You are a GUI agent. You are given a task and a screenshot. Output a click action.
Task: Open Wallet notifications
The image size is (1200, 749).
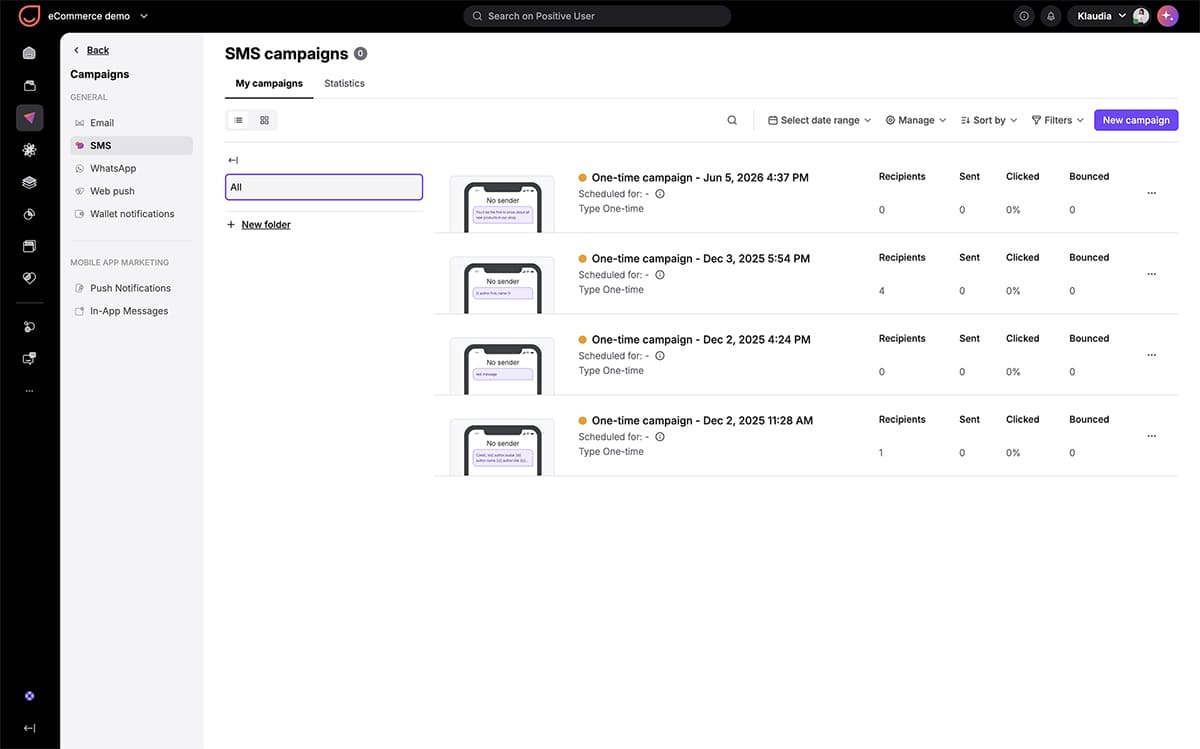131,214
